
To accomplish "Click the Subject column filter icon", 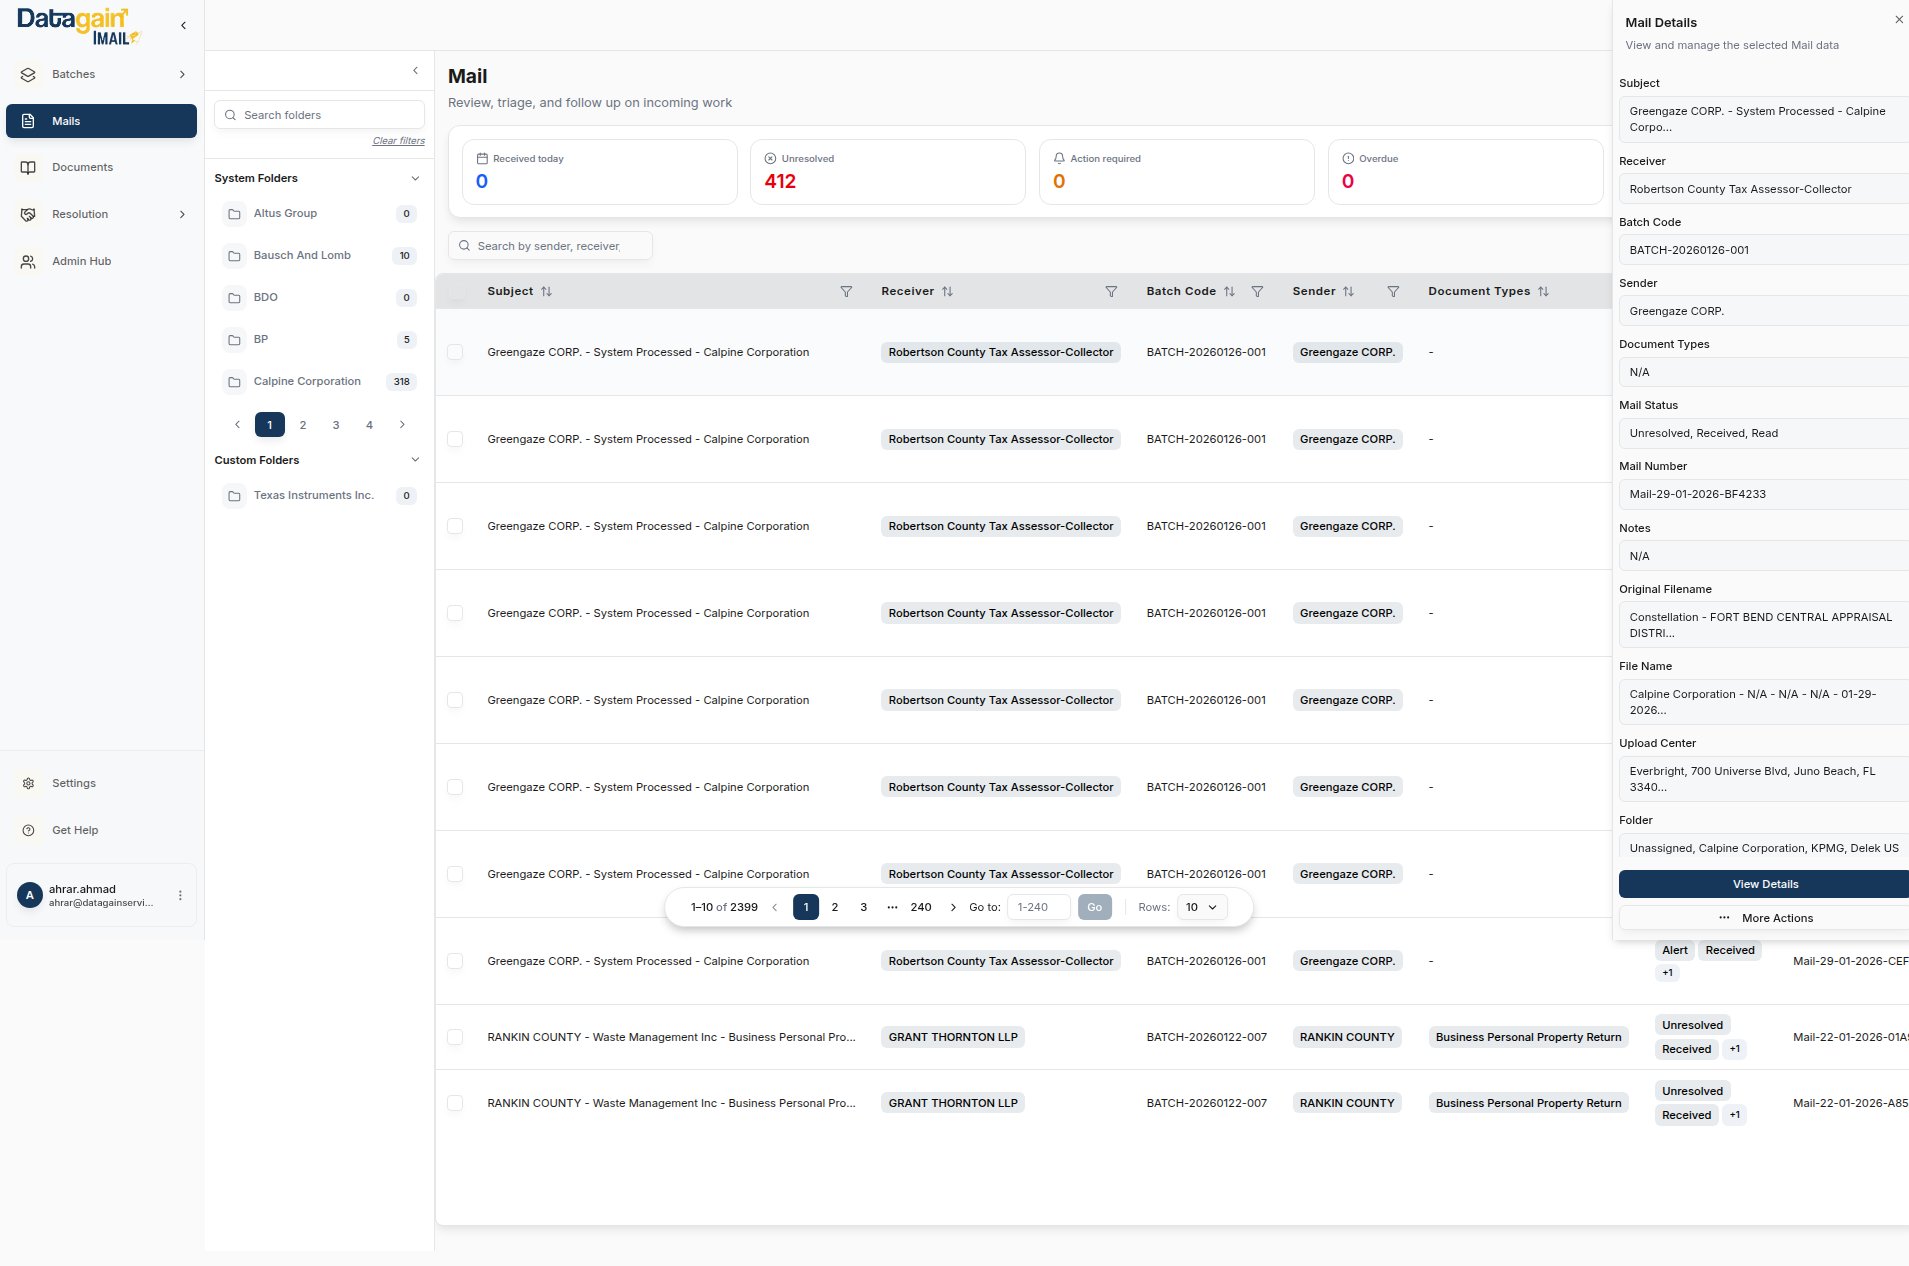I will pyautogui.click(x=846, y=292).
